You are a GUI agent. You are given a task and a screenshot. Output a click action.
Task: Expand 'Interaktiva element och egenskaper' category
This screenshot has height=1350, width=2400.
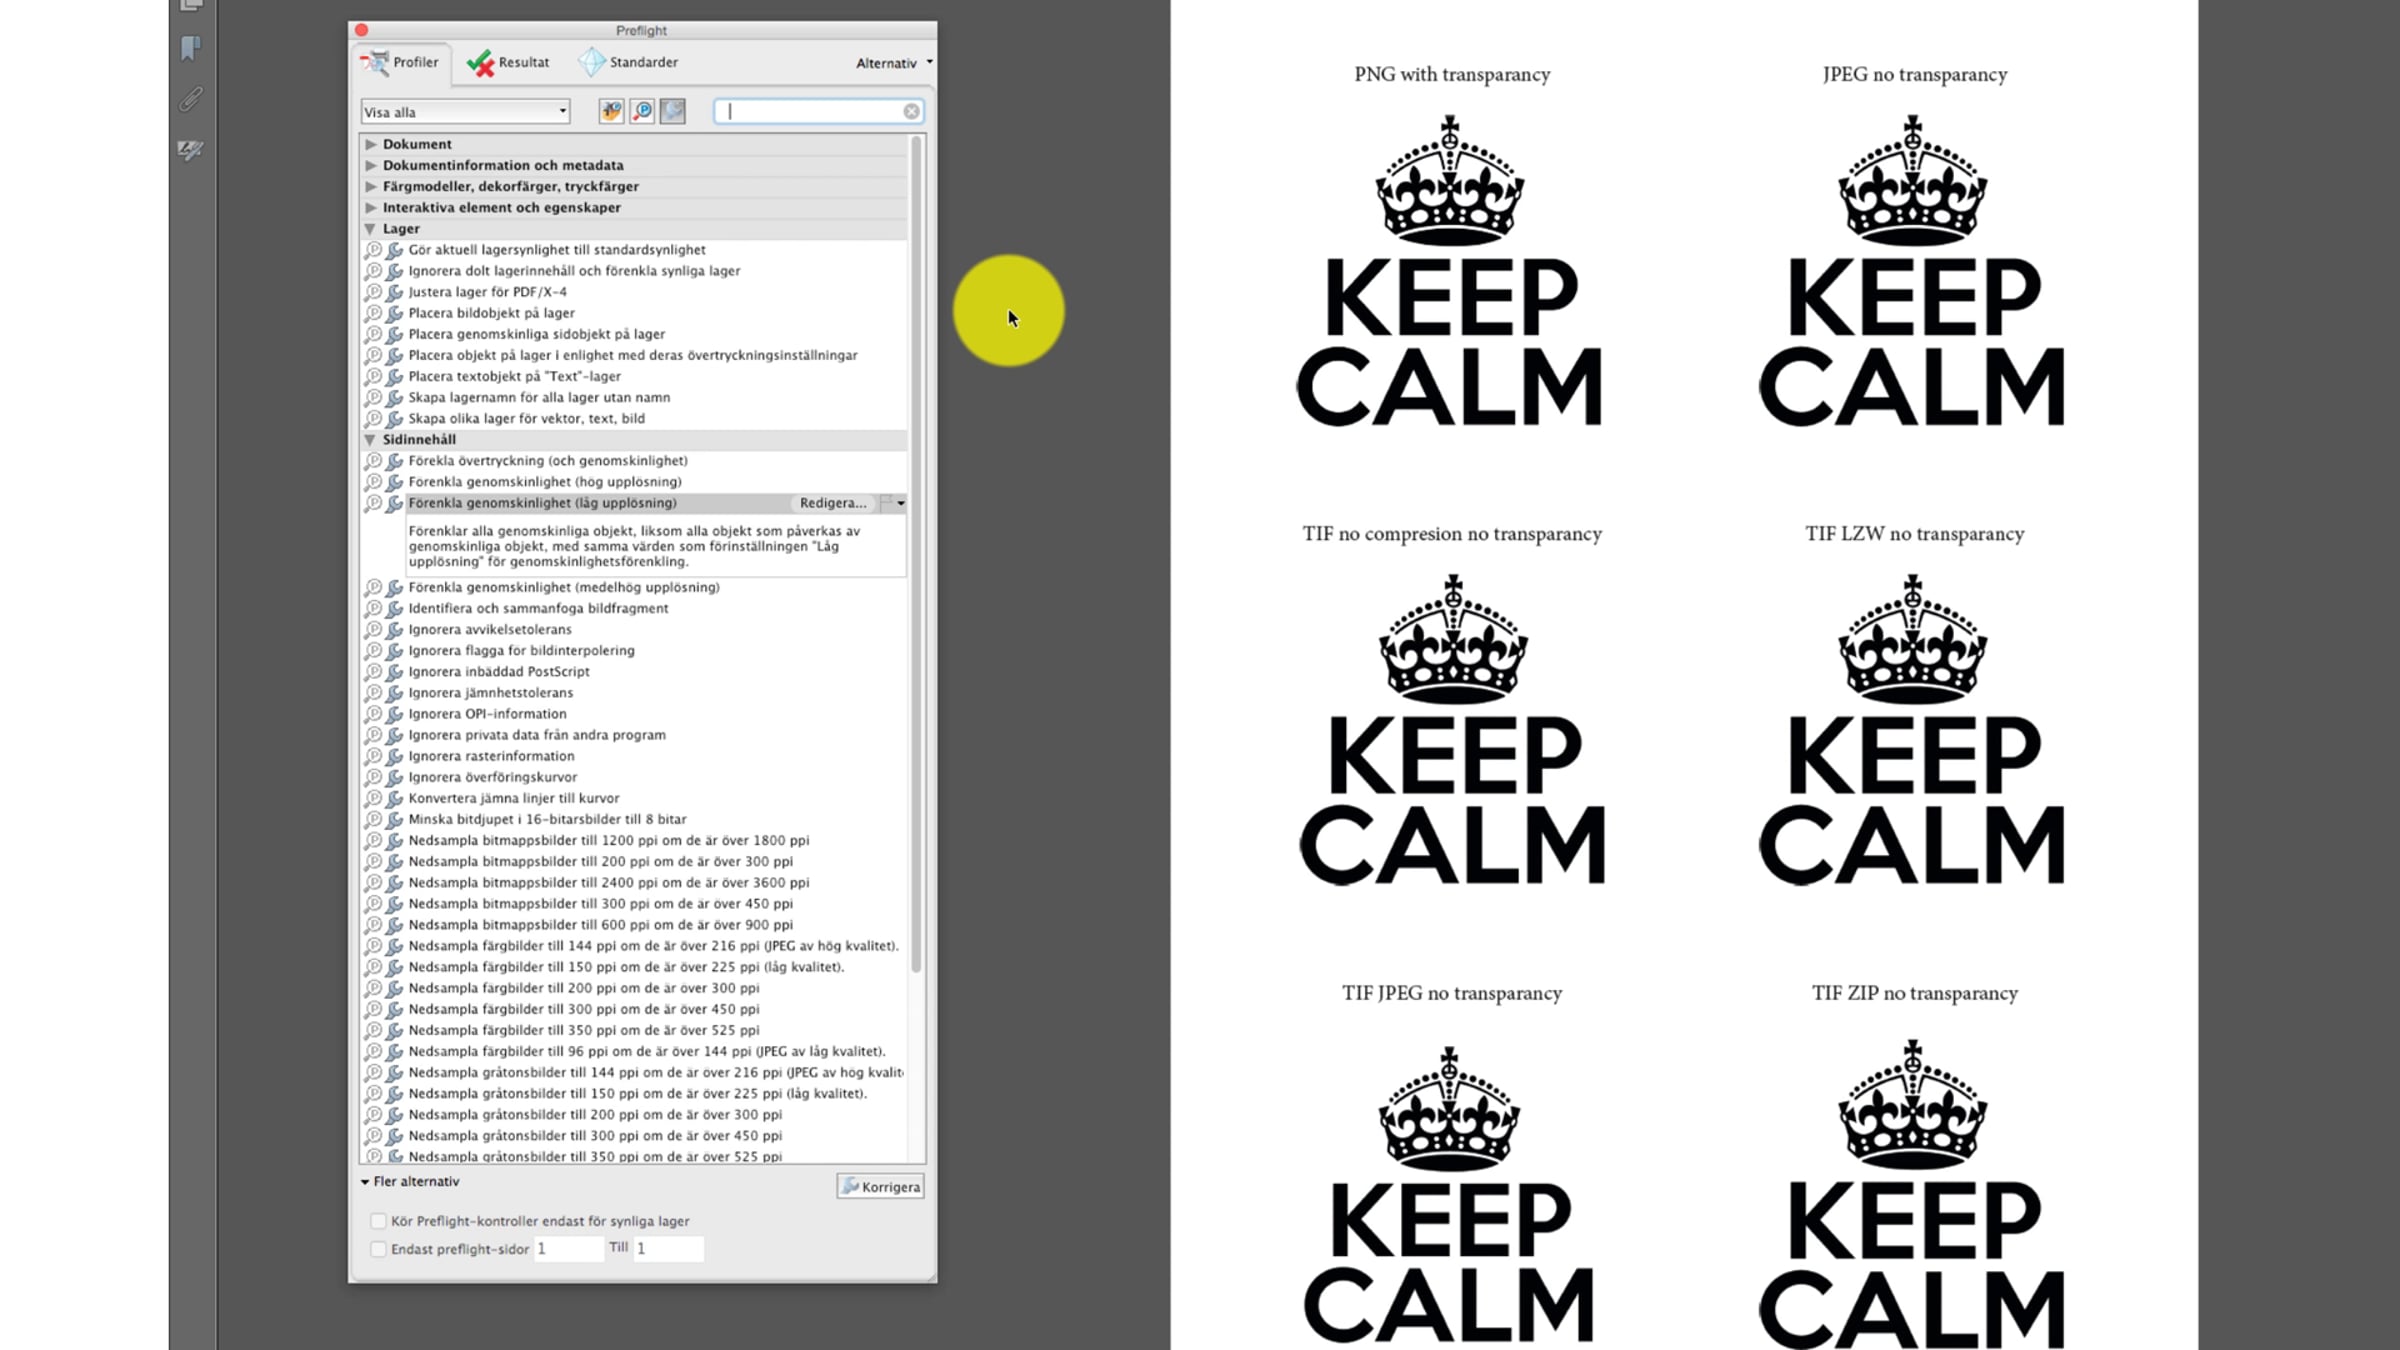(x=371, y=207)
